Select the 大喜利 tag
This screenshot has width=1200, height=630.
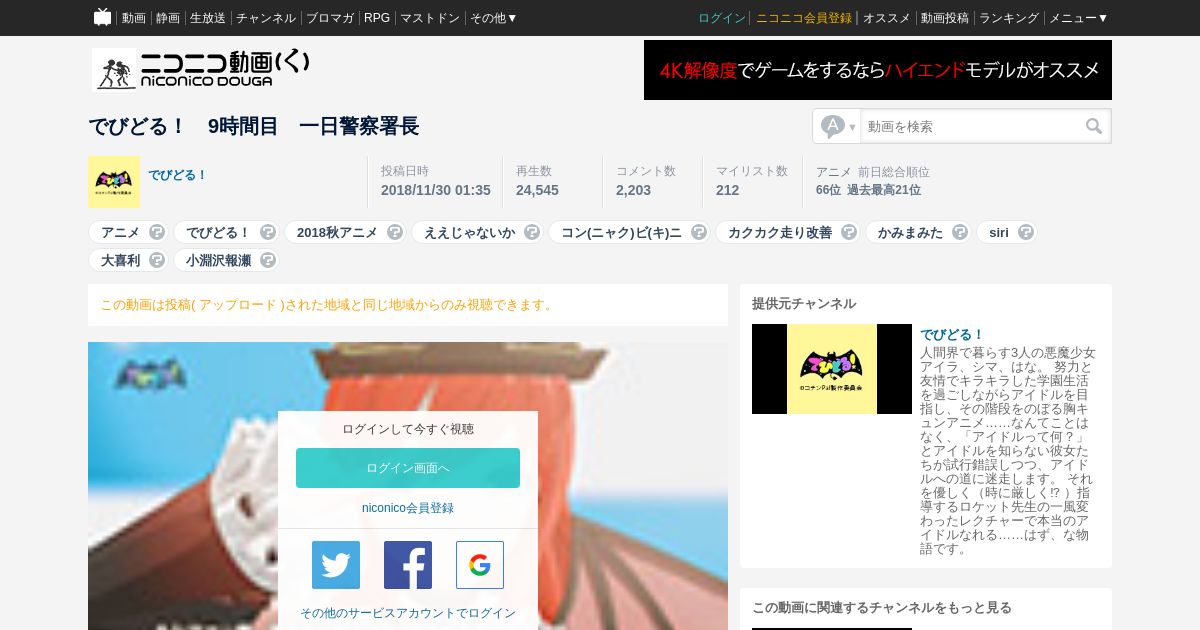[120, 260]
